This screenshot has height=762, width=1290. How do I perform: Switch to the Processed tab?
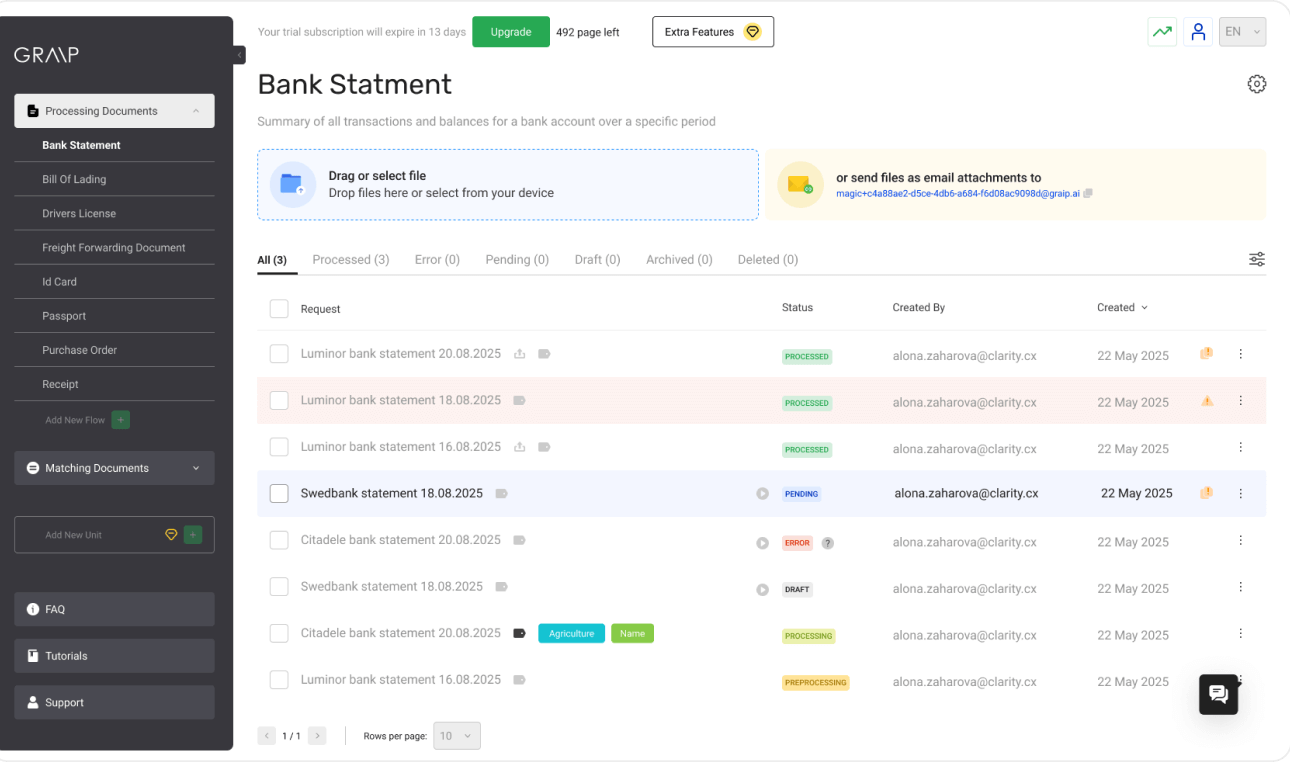click(351, 259)
